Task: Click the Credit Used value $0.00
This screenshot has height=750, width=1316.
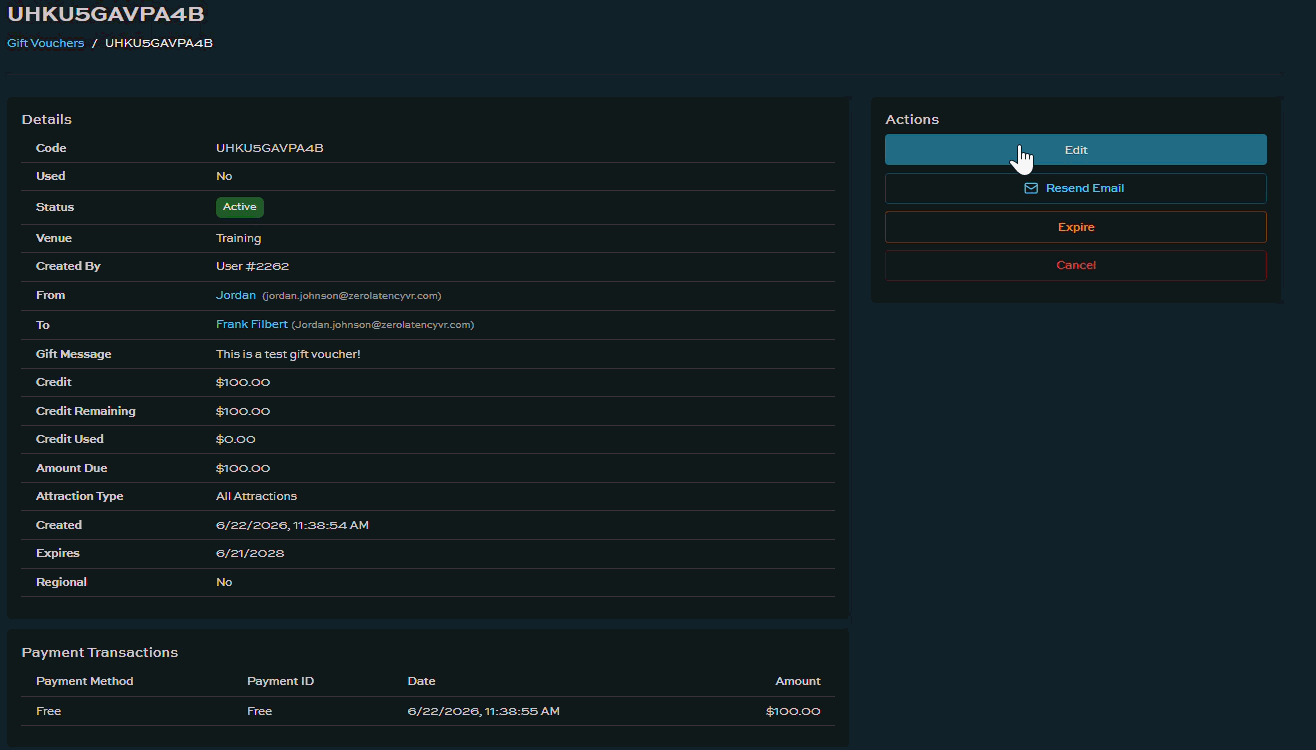Action: pos(236,439)
